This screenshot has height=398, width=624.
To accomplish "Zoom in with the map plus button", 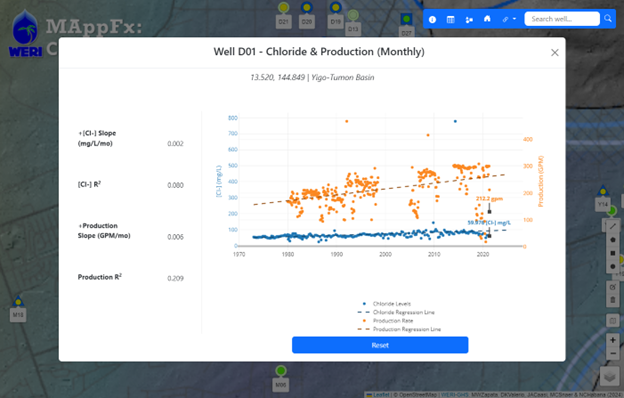I will [x=613, y=340].
